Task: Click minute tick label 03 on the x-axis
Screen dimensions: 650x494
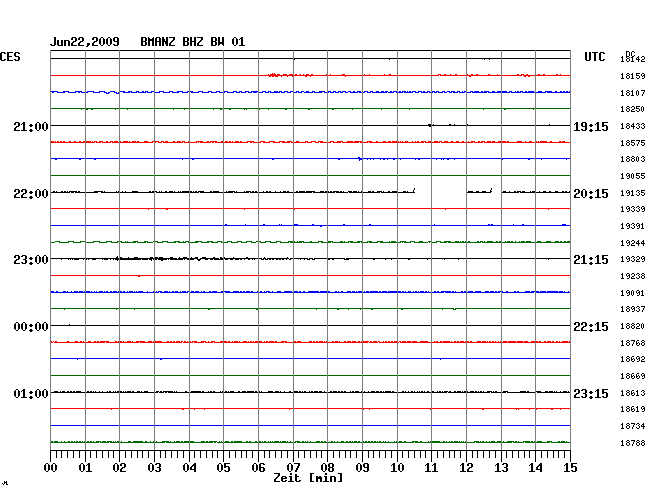Action: point(154,468)
